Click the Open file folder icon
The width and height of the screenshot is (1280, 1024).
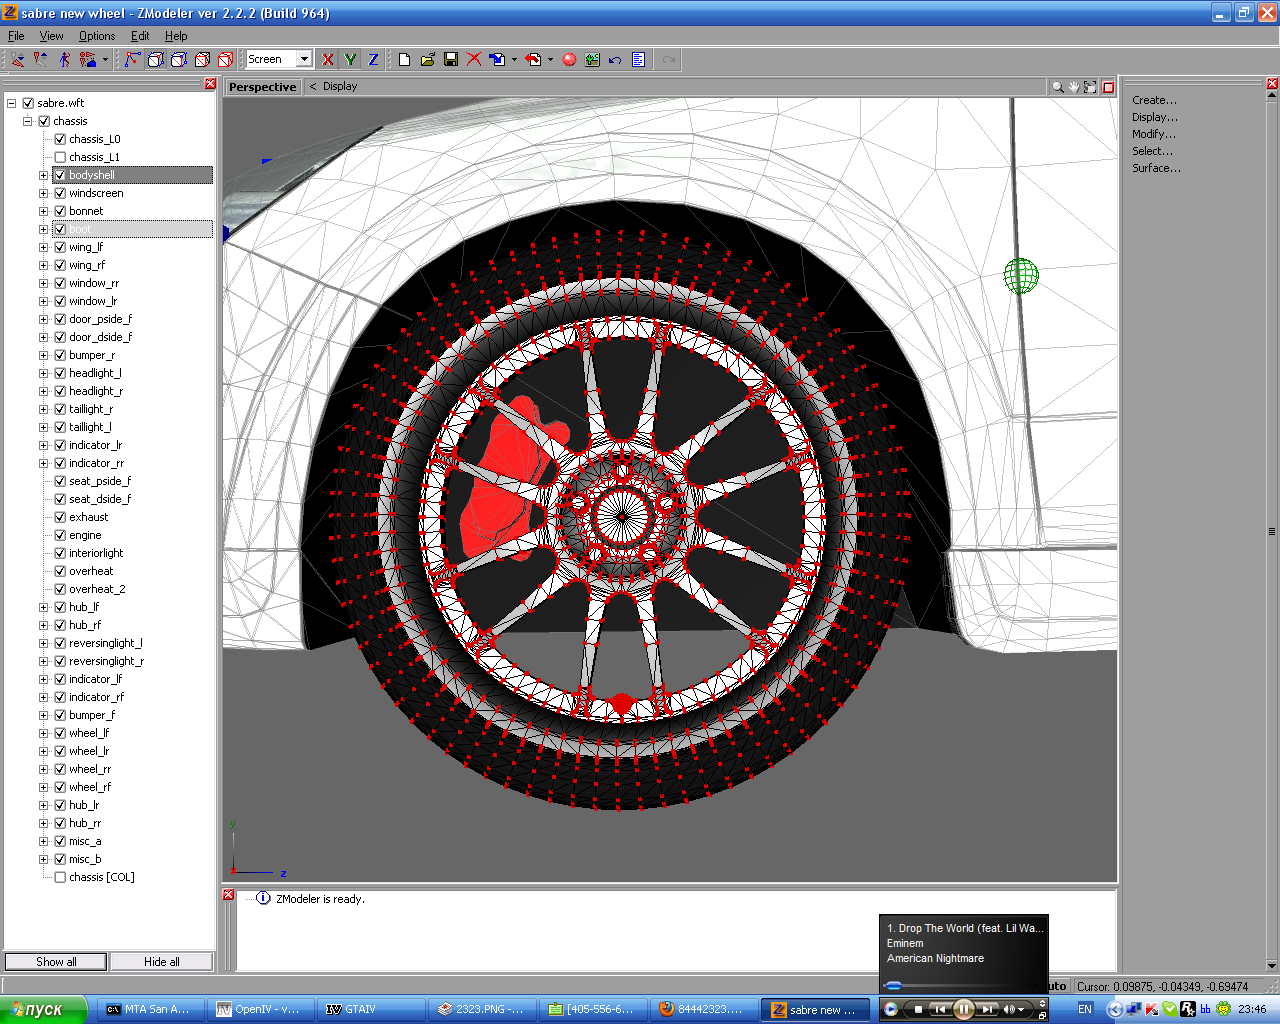[x=428, y=60]
